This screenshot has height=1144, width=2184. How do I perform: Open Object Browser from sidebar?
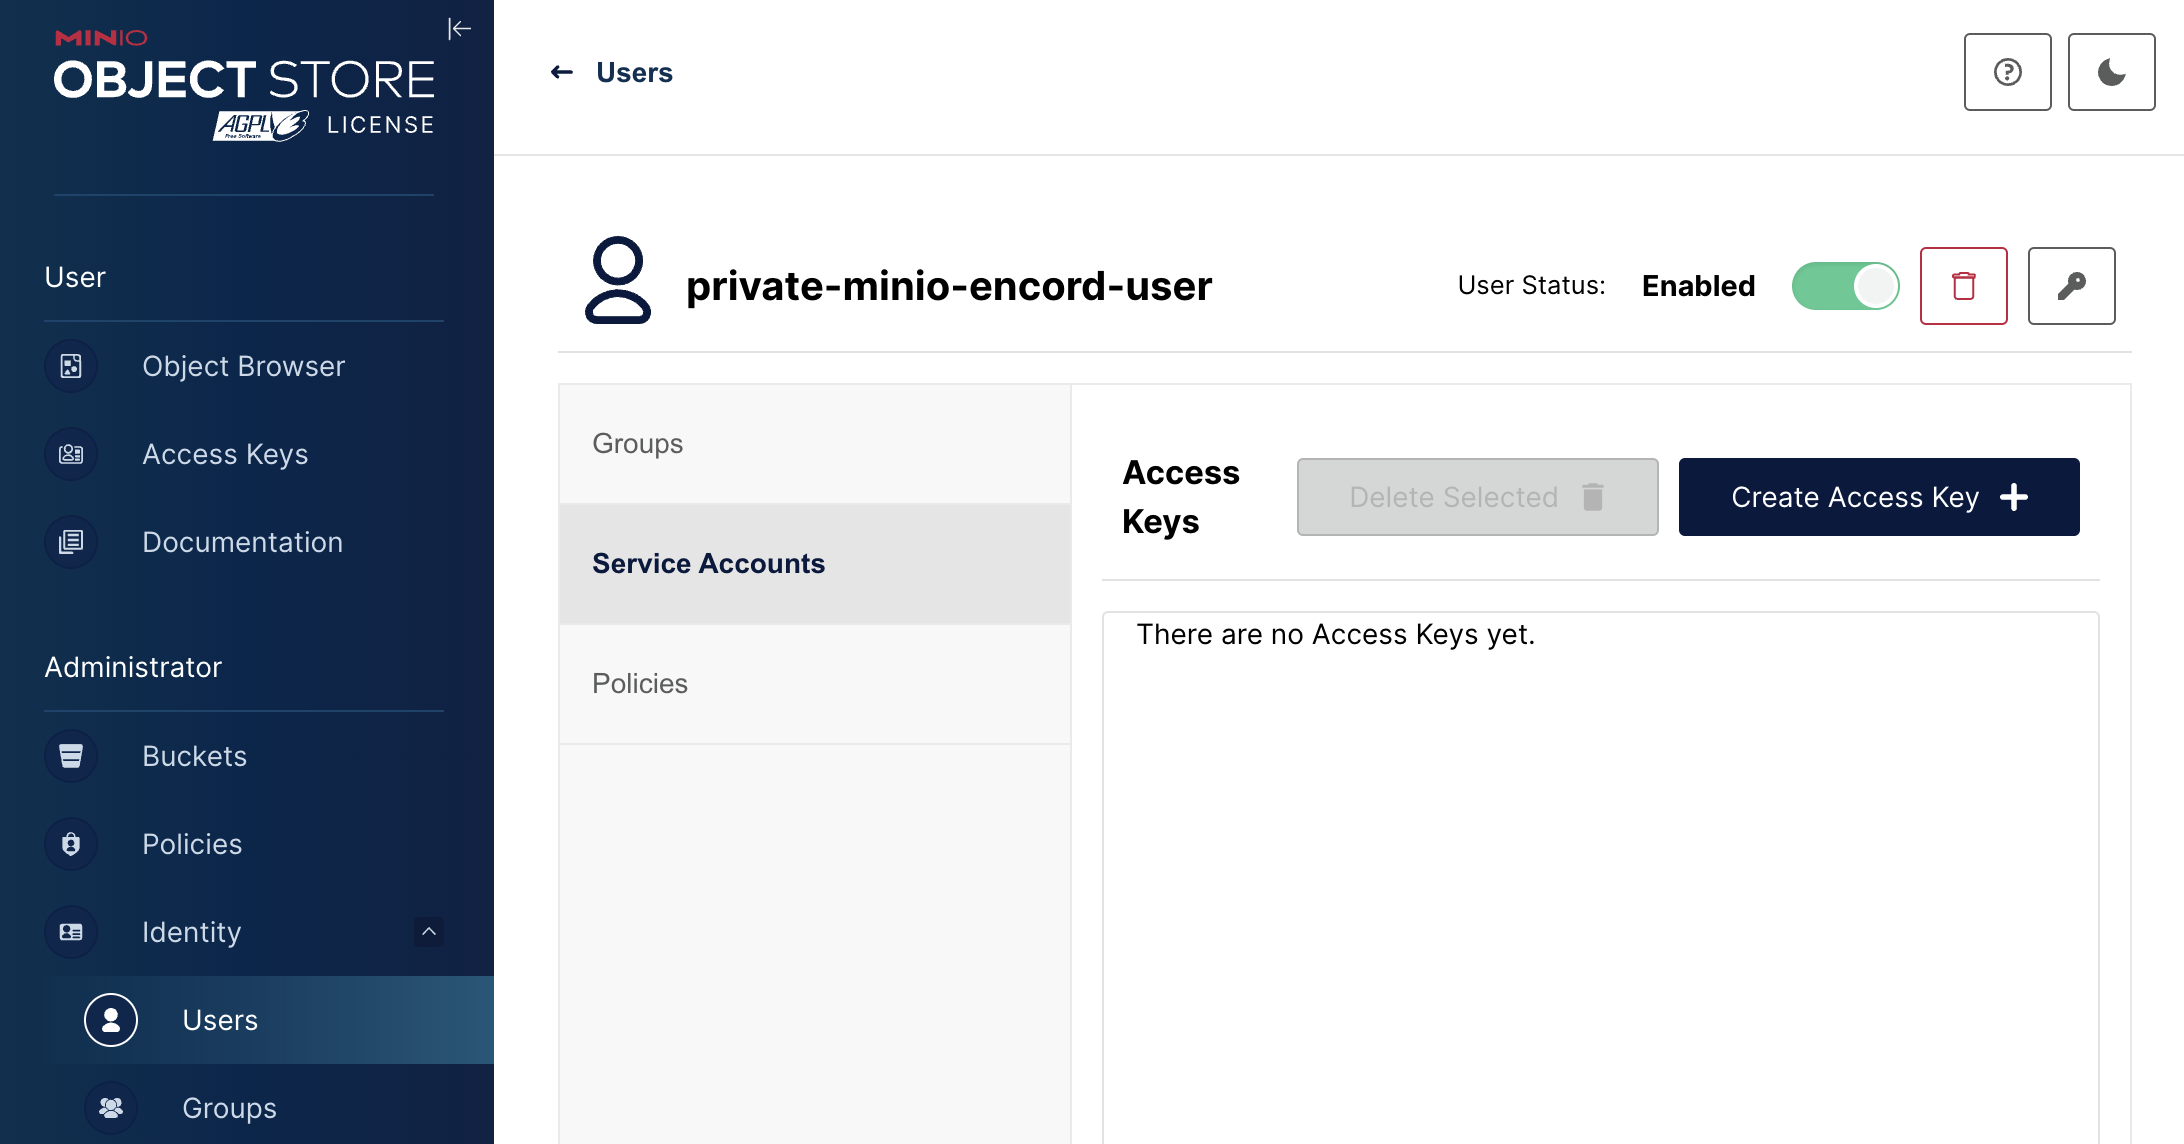[x=244, y=366]
